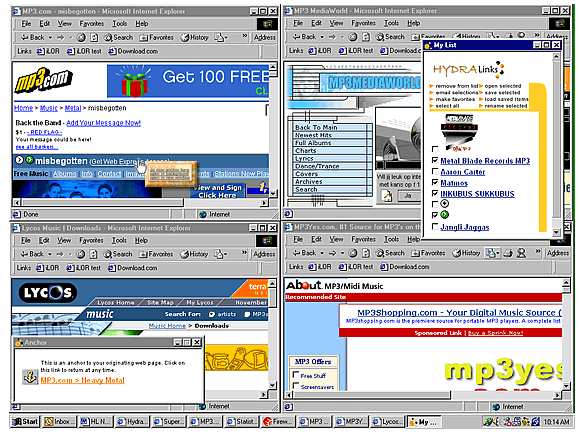Uncheck Matmos checkbox in My List
This screenshot has height=435, width=580.
[x=435, y=182]
